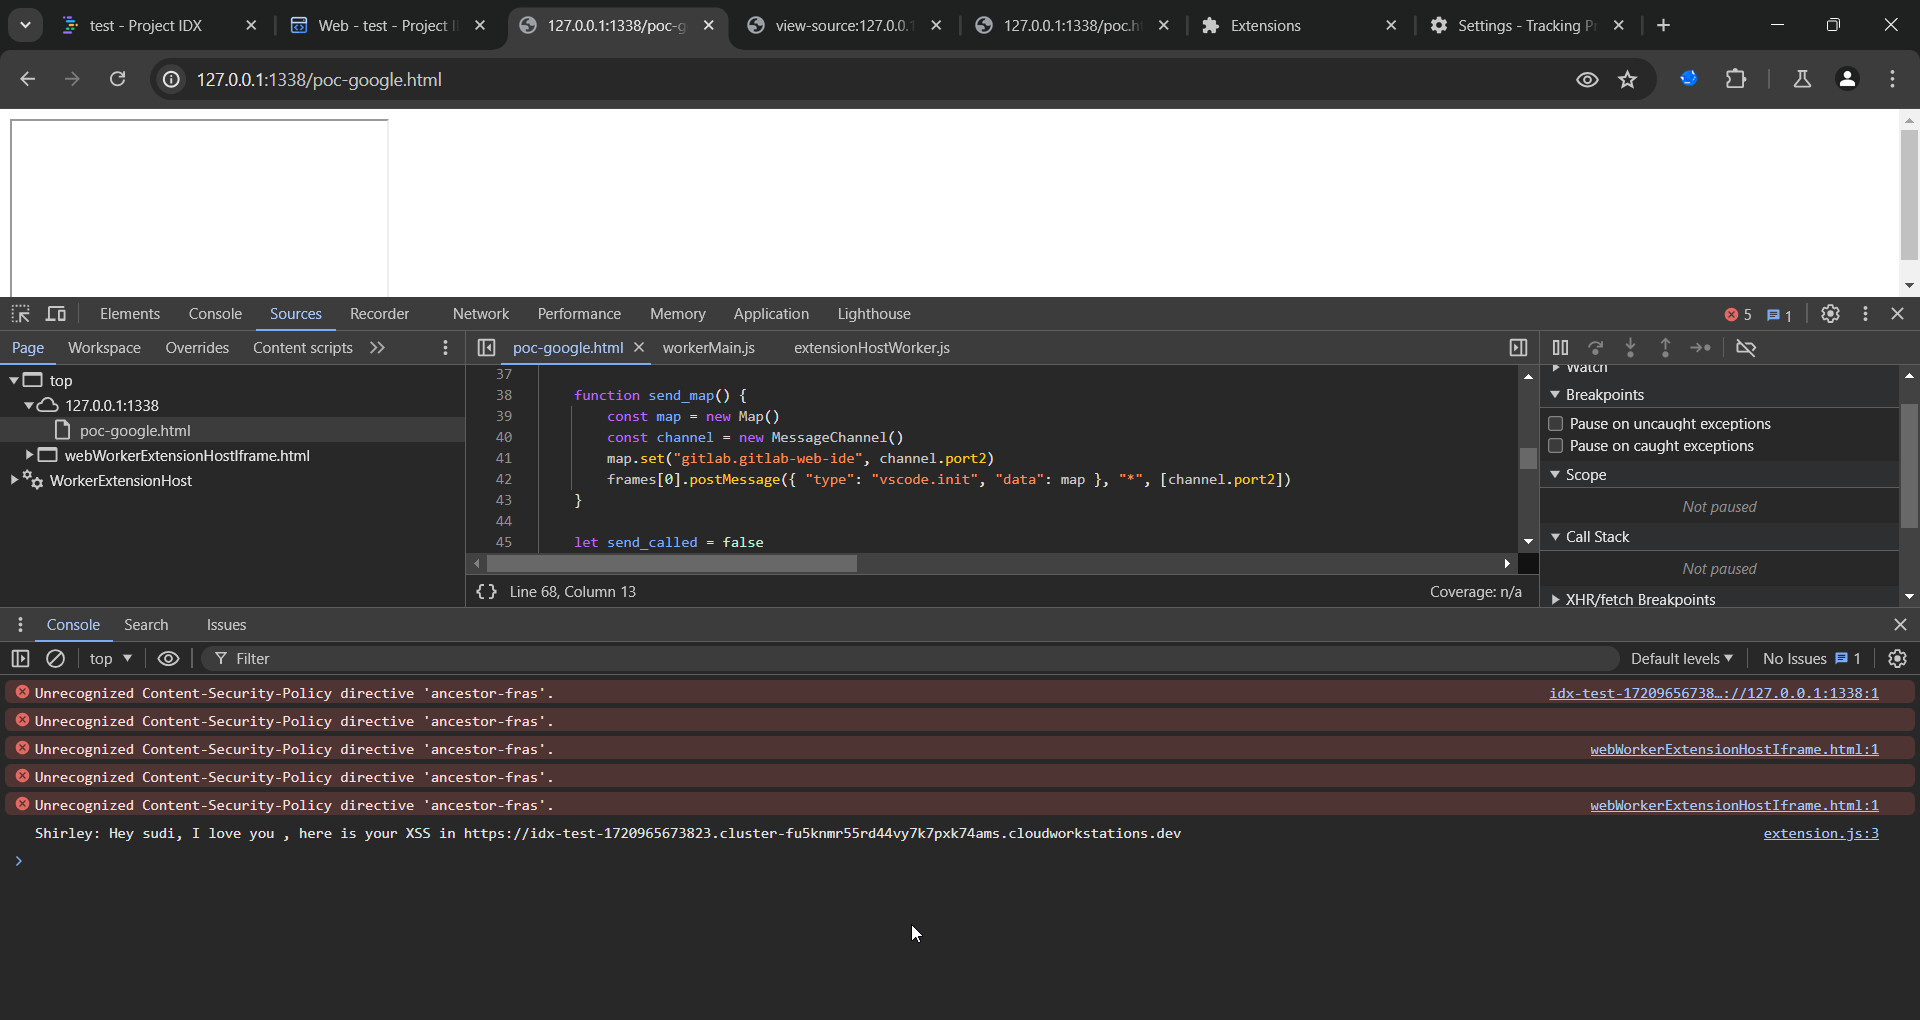
Task: Expand XHR/fetch Breakpoints section
Action: [x=1555, y=600]
